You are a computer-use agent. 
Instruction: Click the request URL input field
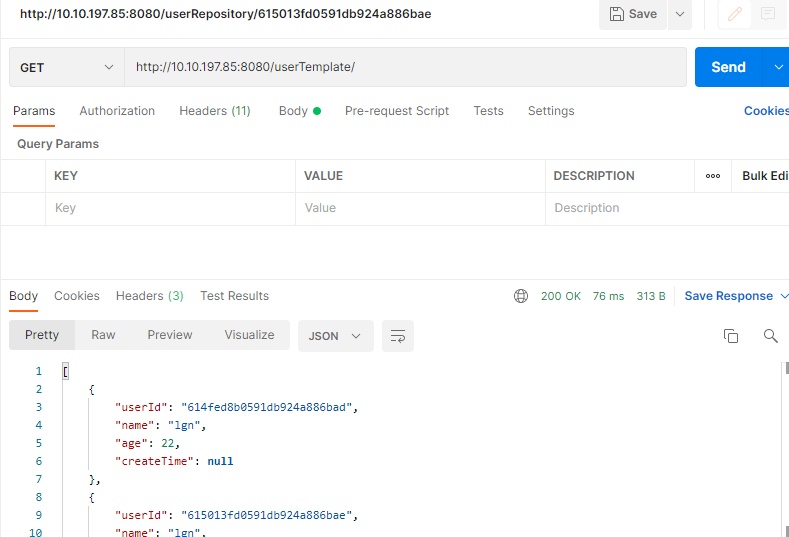coord(406,67)
